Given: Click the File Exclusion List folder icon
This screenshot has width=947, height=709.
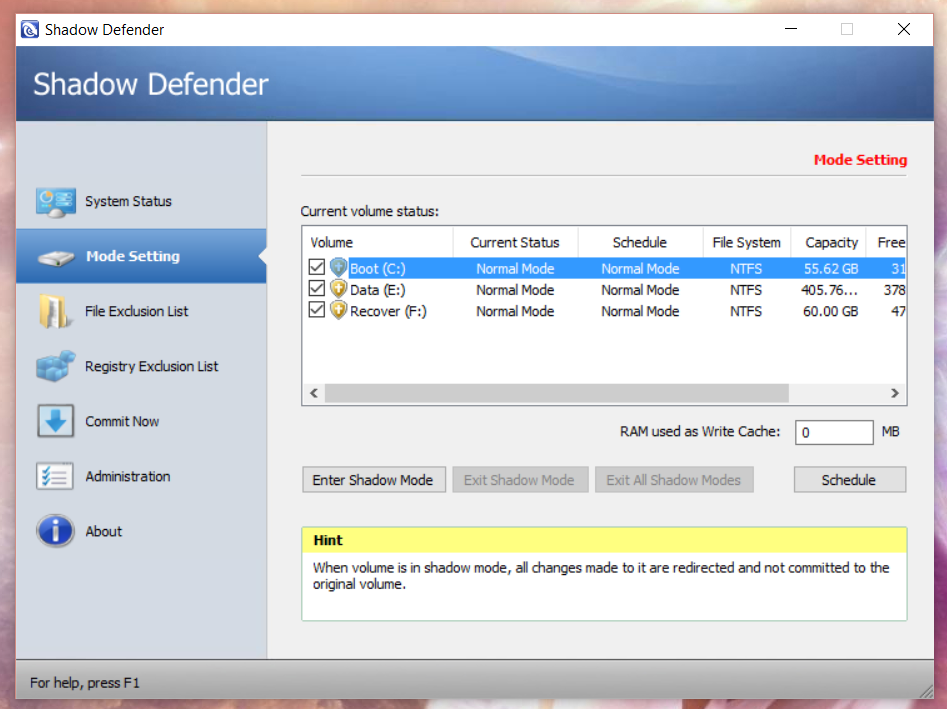Looking at the screenshot, I should point(55,312).
